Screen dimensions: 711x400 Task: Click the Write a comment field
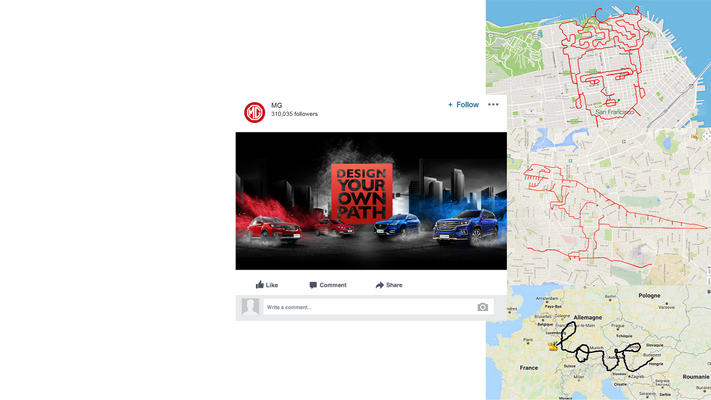(x=378, y=307)
